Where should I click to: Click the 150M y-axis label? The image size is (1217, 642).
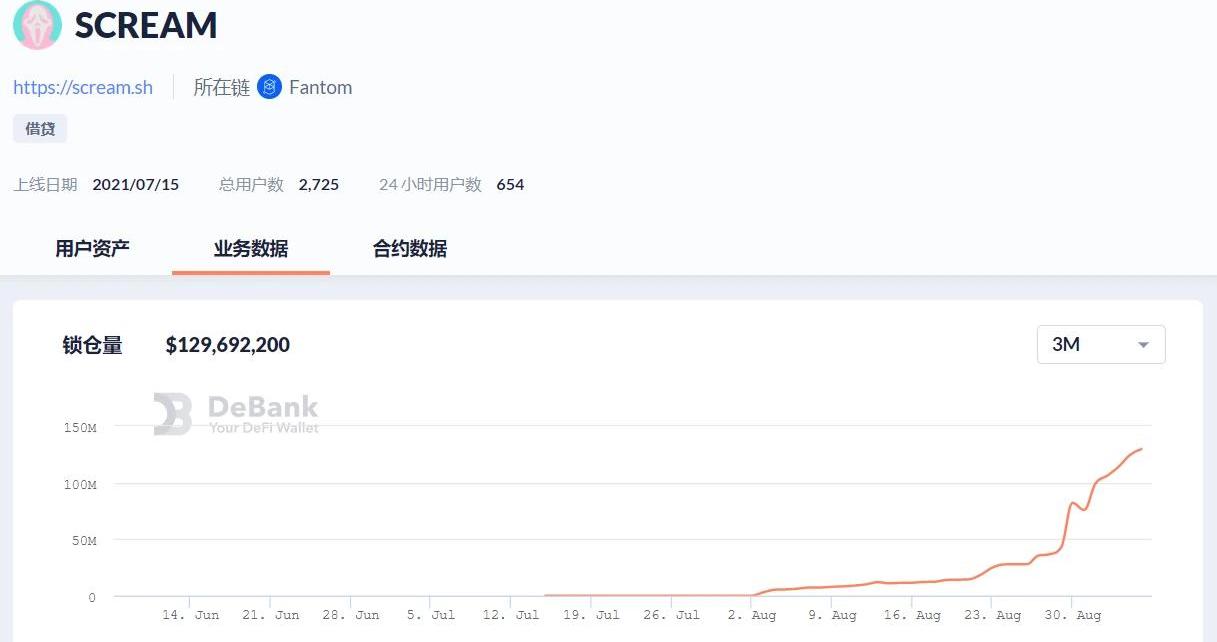(x=79, y=427)
